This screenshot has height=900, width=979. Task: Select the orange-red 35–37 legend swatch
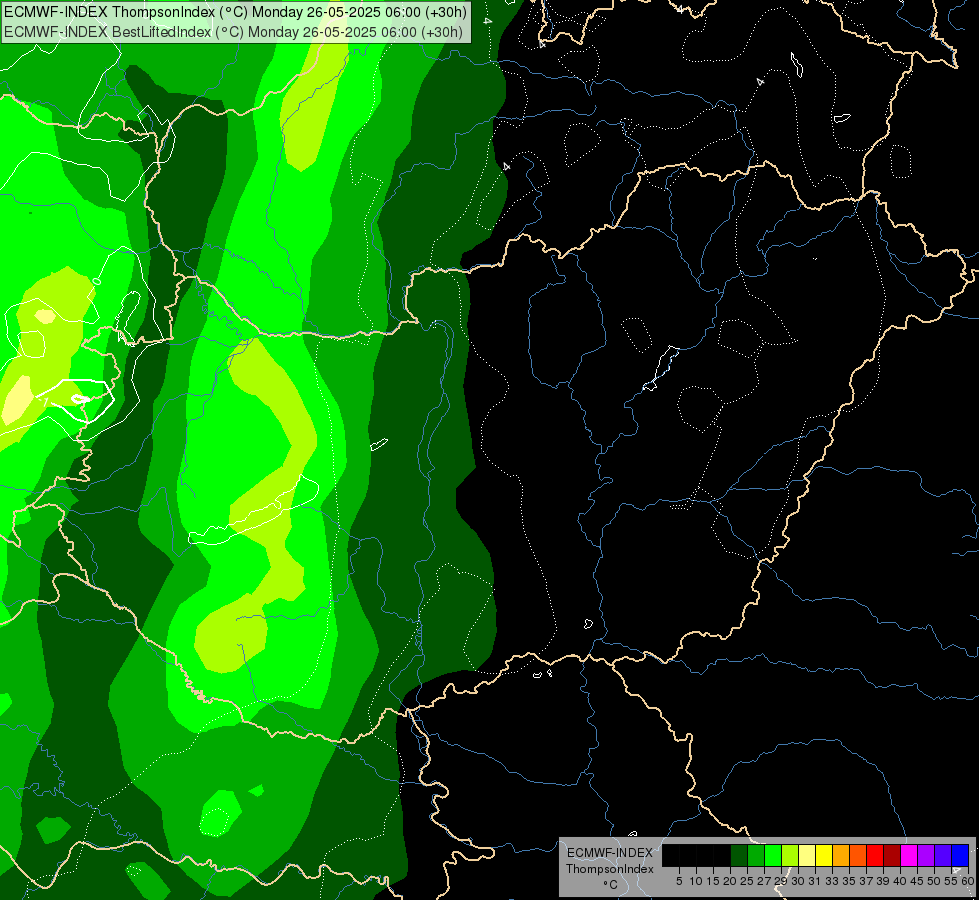pyautogui.click(x=858, y=856)
